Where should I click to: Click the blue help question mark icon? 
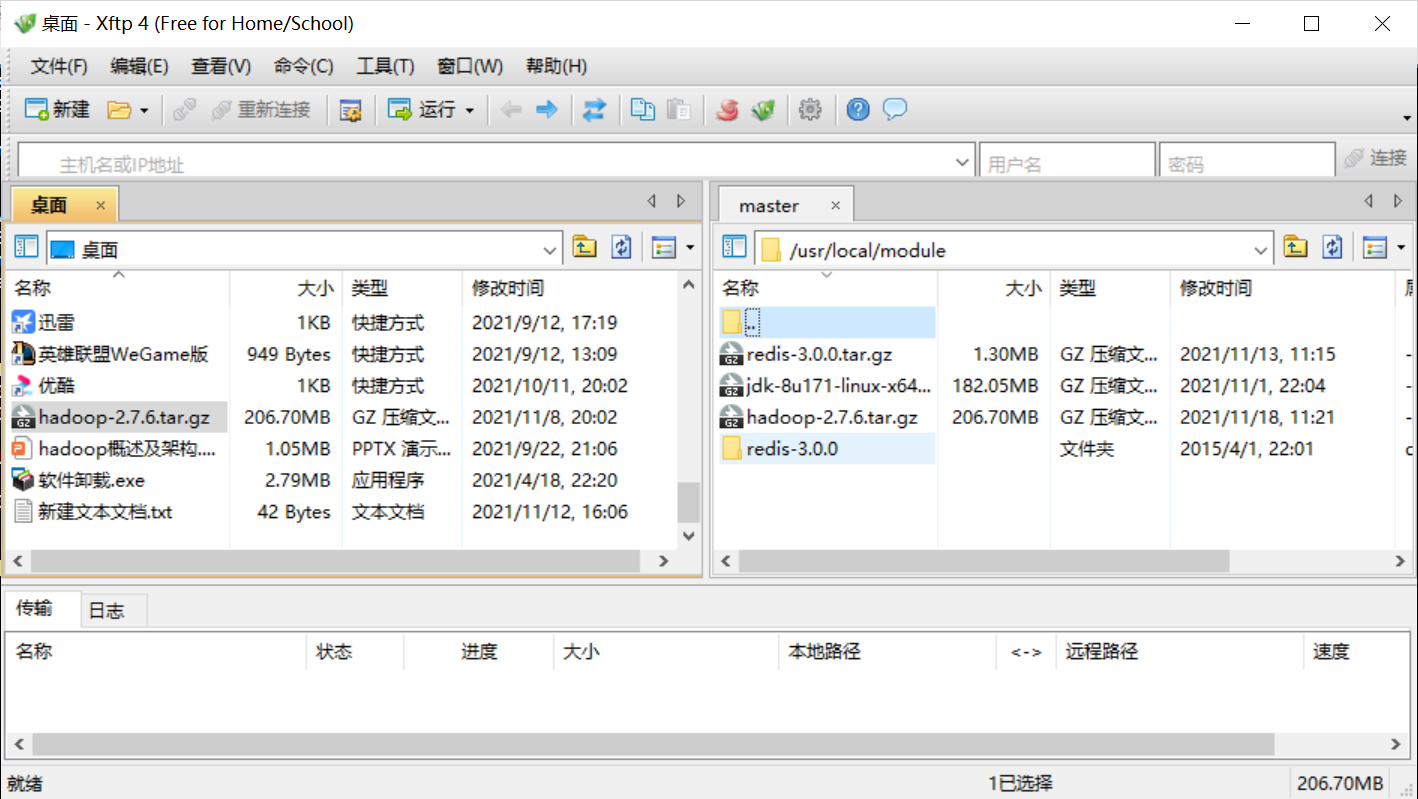(858, 110)
